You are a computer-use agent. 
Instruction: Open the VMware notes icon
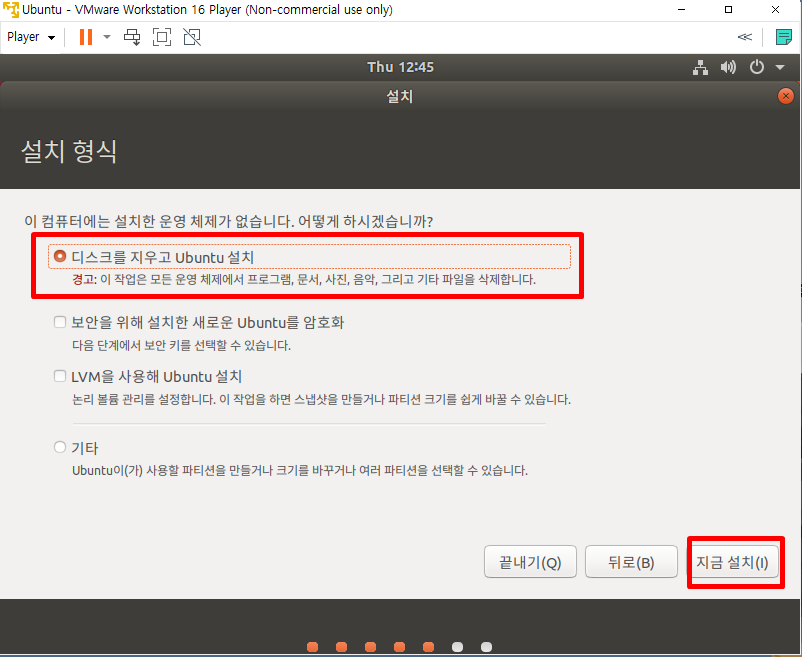(784, 37)
